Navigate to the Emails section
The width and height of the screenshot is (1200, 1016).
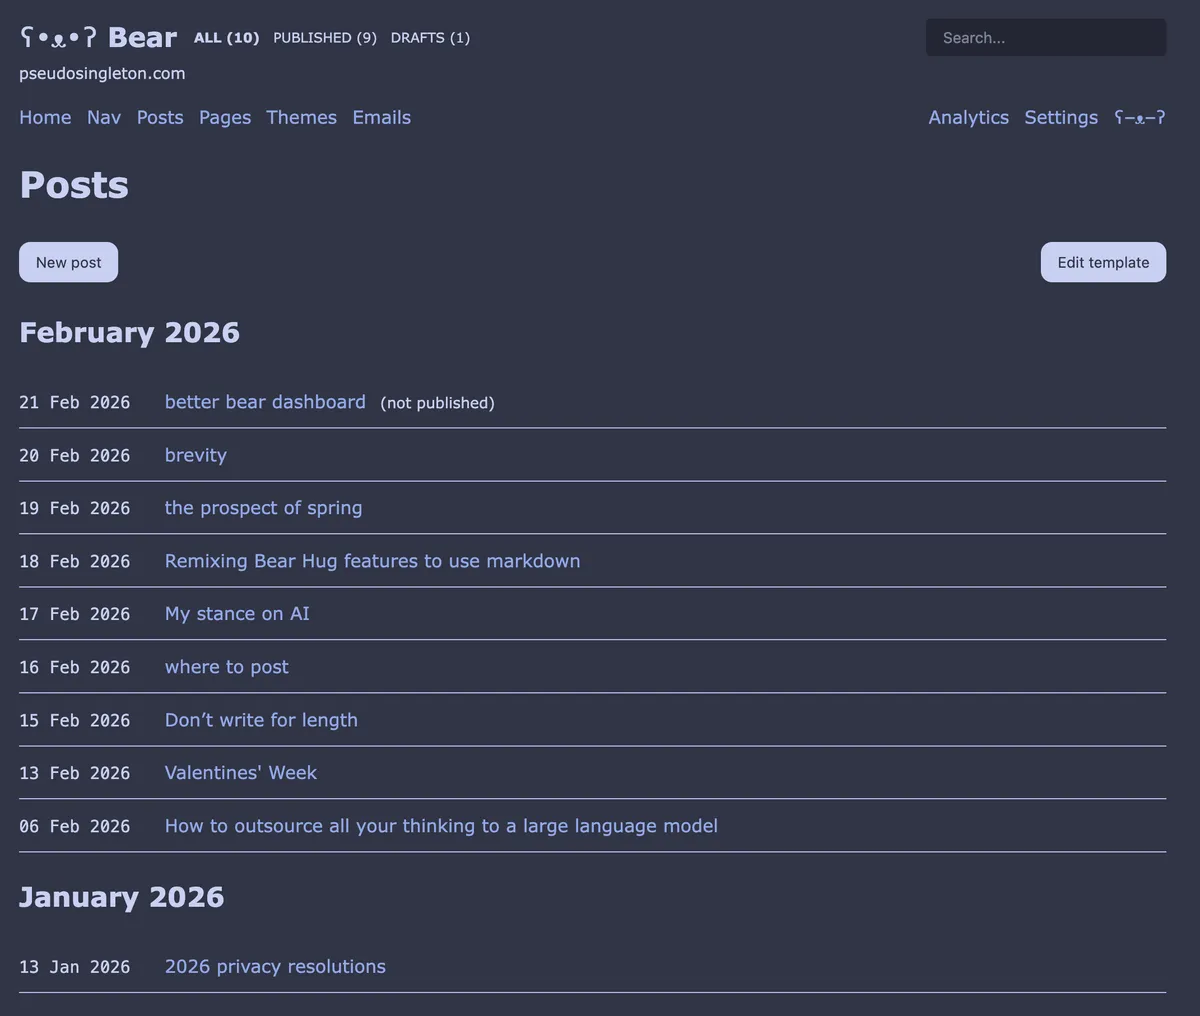pos(381,118)
